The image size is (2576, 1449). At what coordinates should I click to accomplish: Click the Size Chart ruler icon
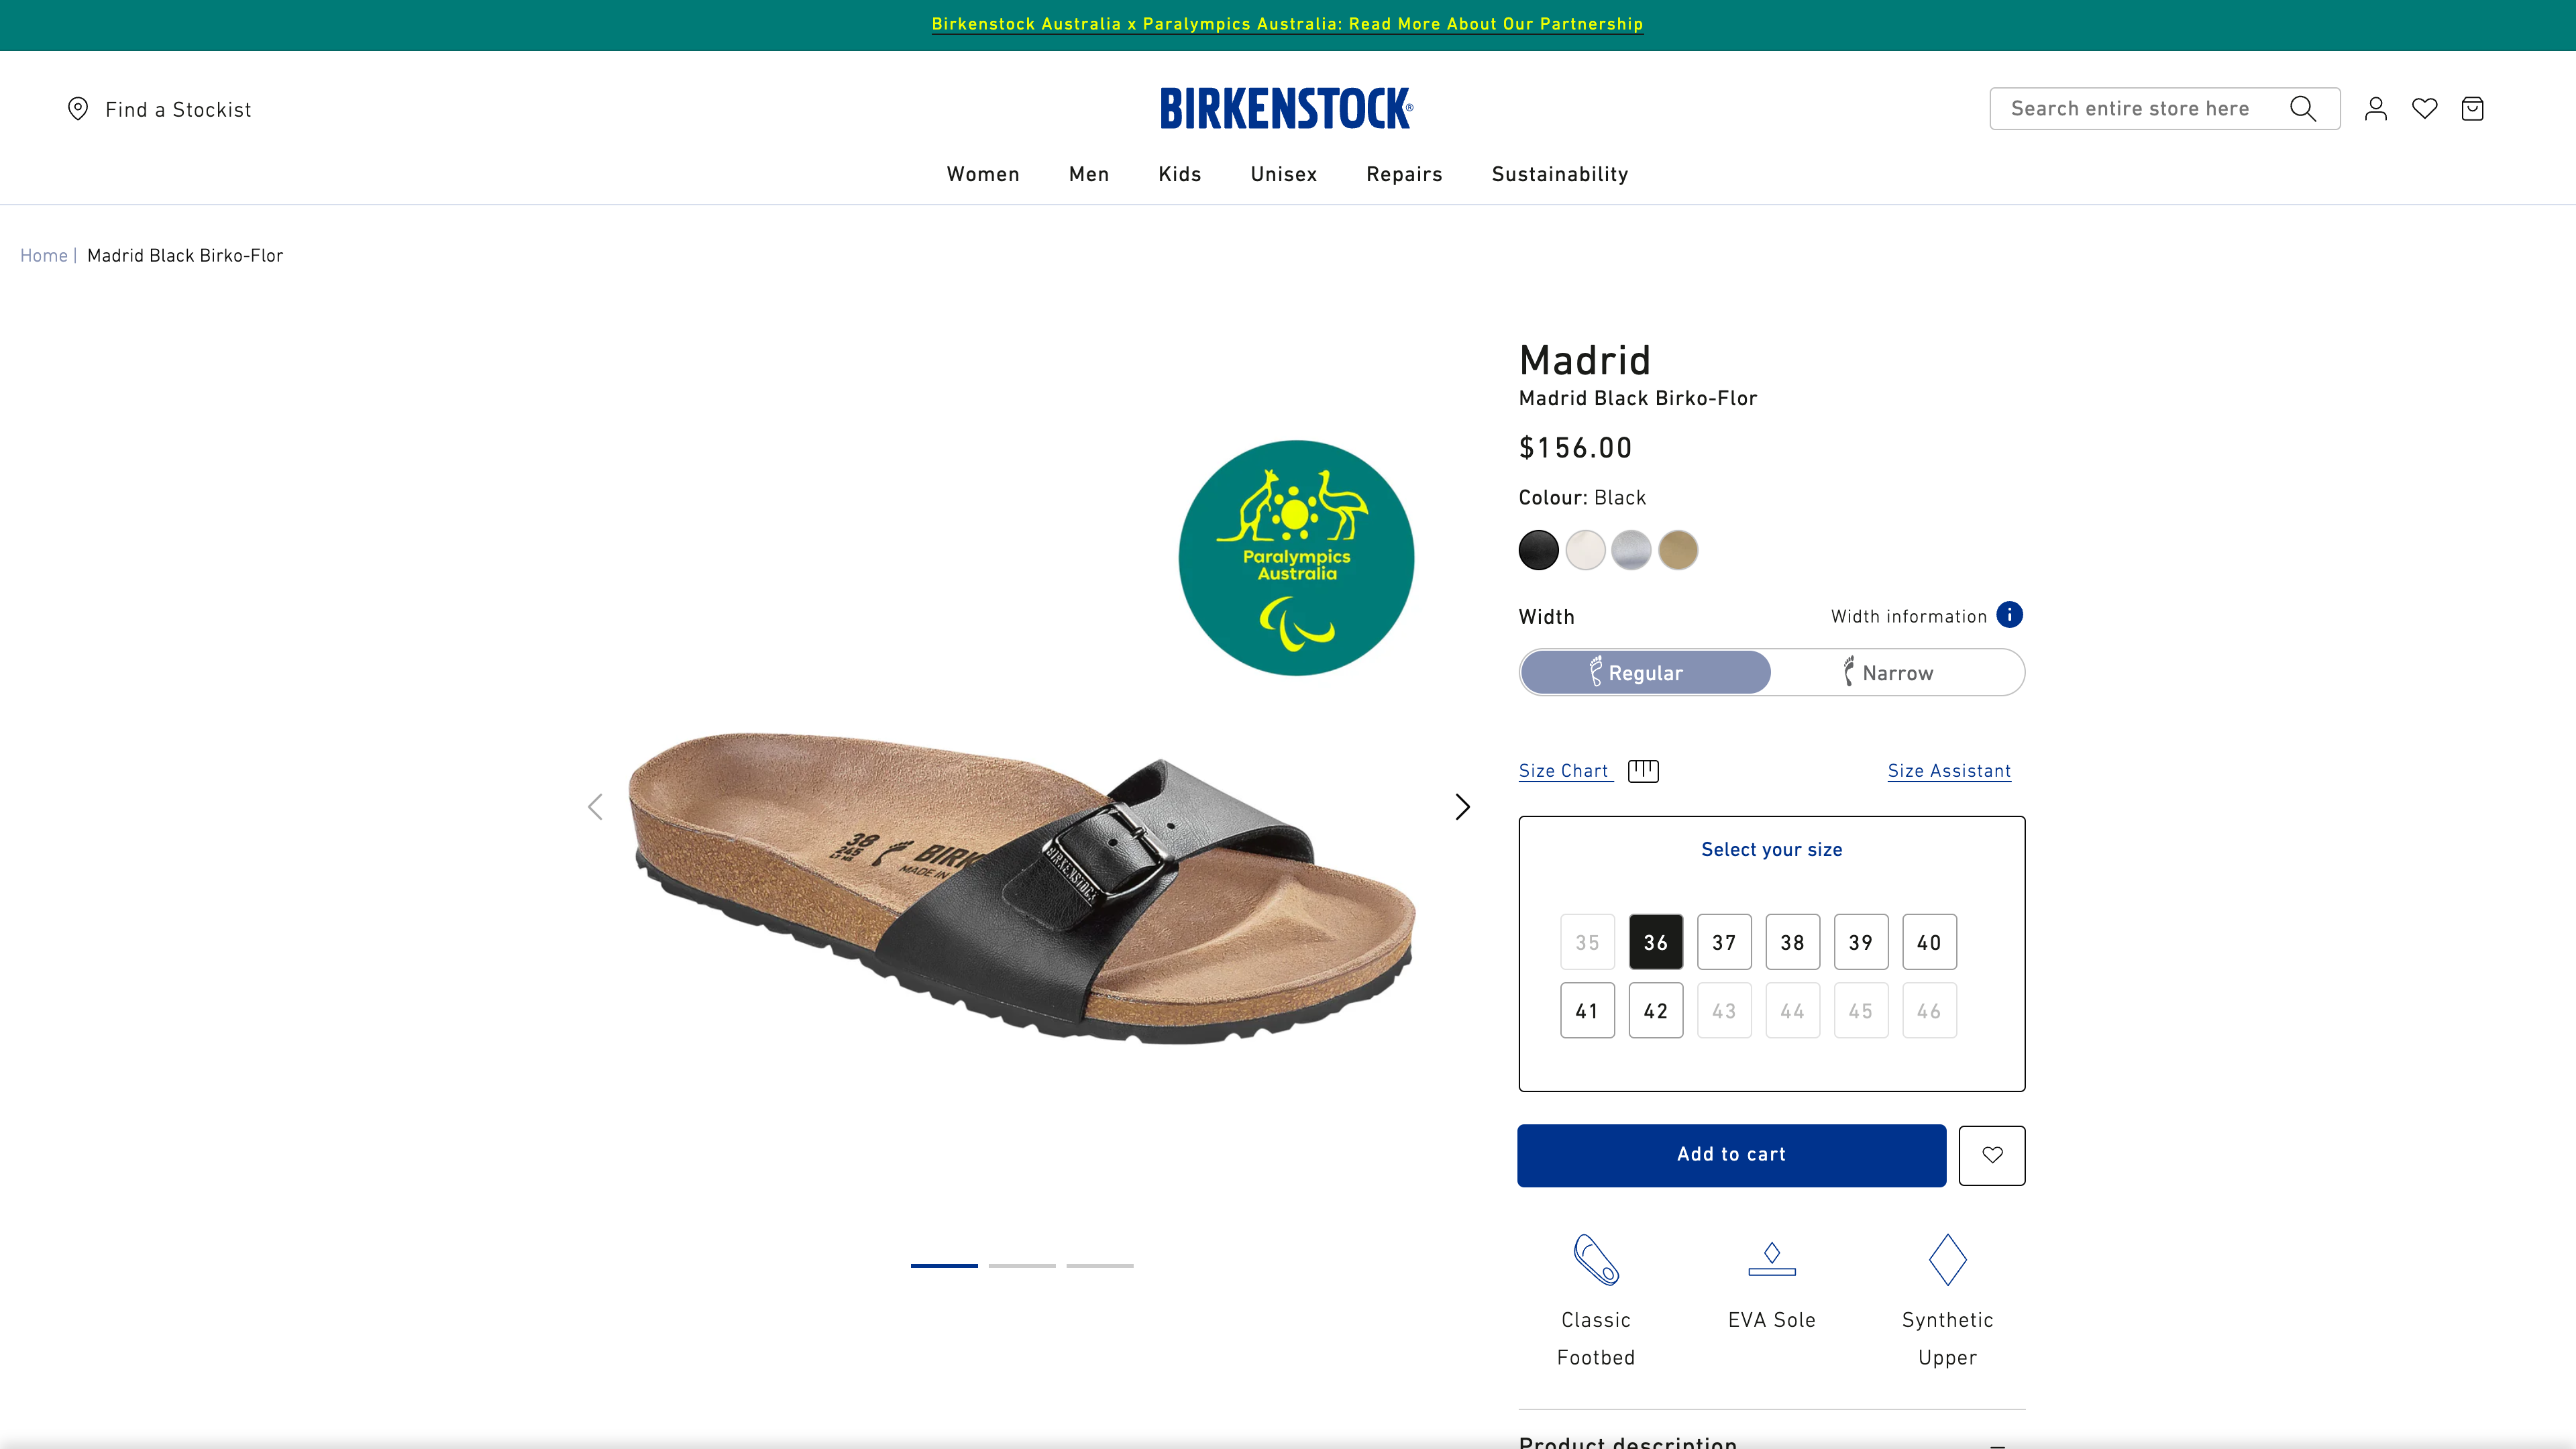(x=1643, y=770)
